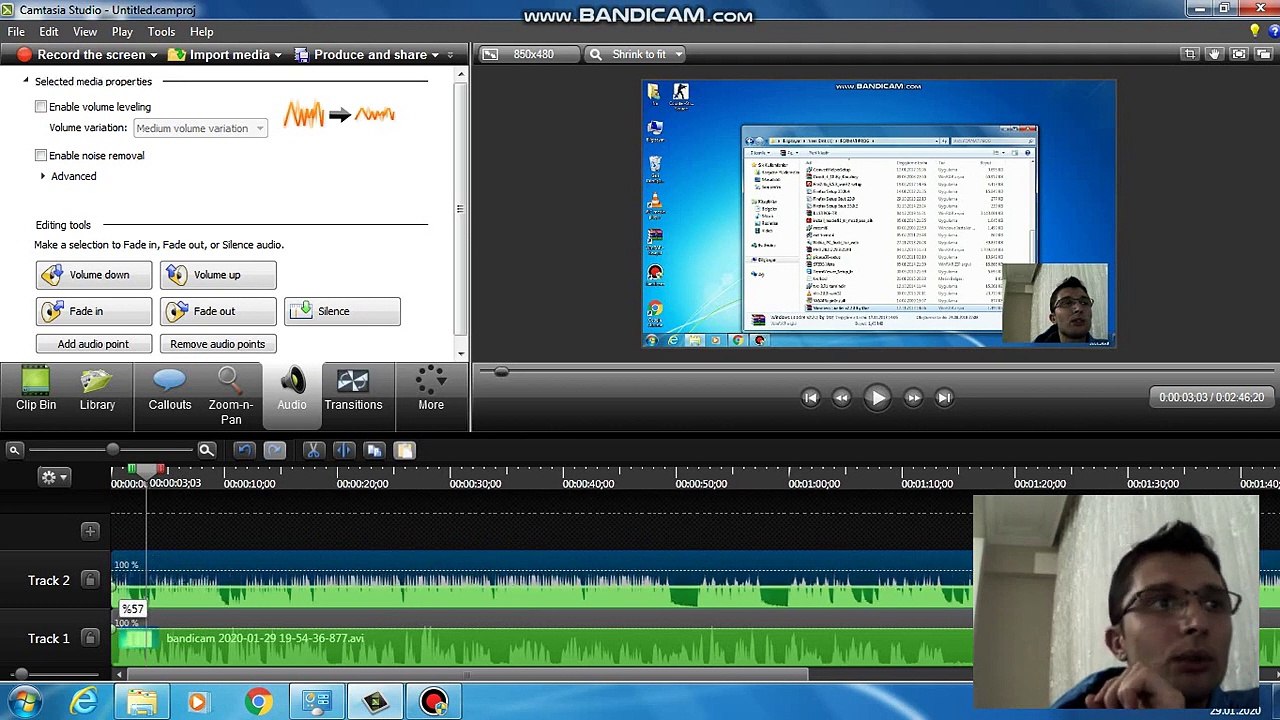
Task: Detach the preview window
Action: click(x=1263, y=54)
